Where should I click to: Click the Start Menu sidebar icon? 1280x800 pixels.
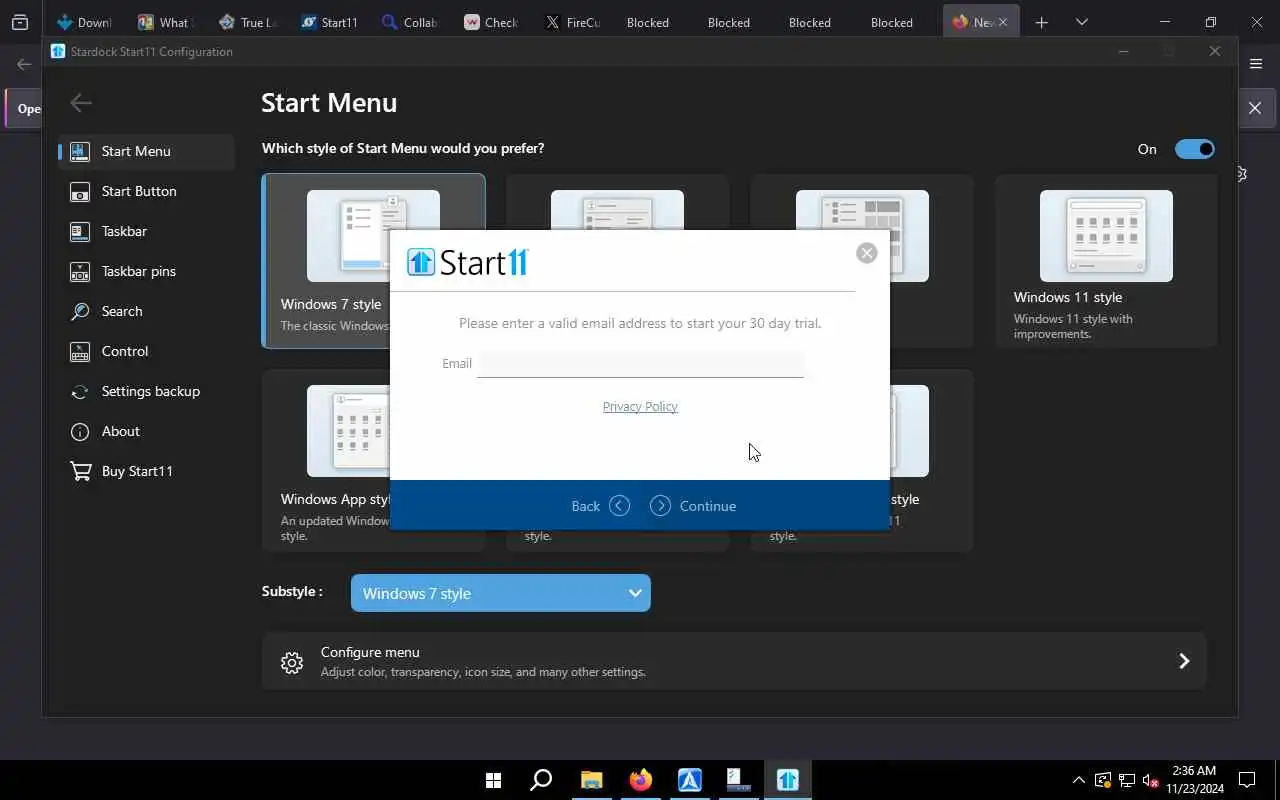tap(80, 151)
